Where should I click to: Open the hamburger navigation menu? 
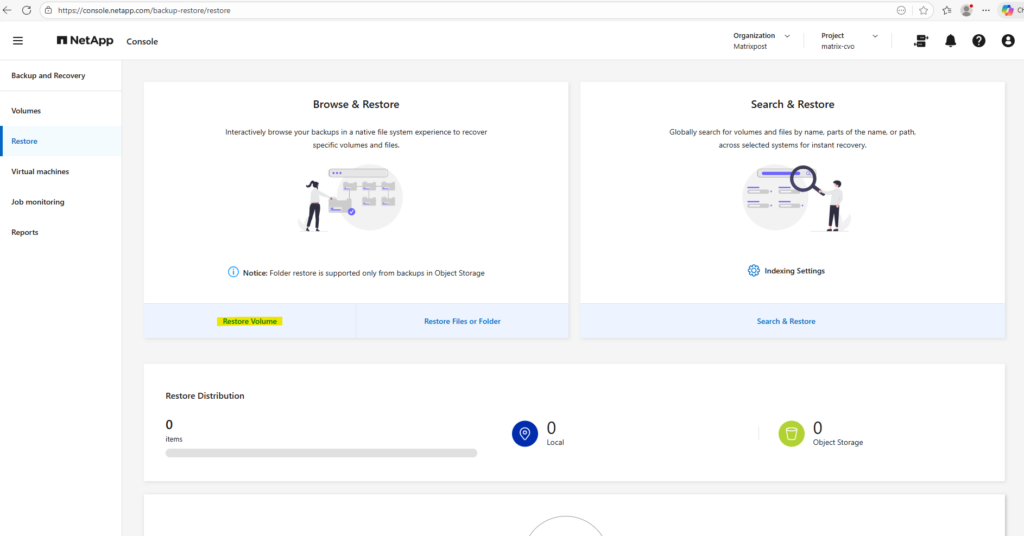click(17, 41)
